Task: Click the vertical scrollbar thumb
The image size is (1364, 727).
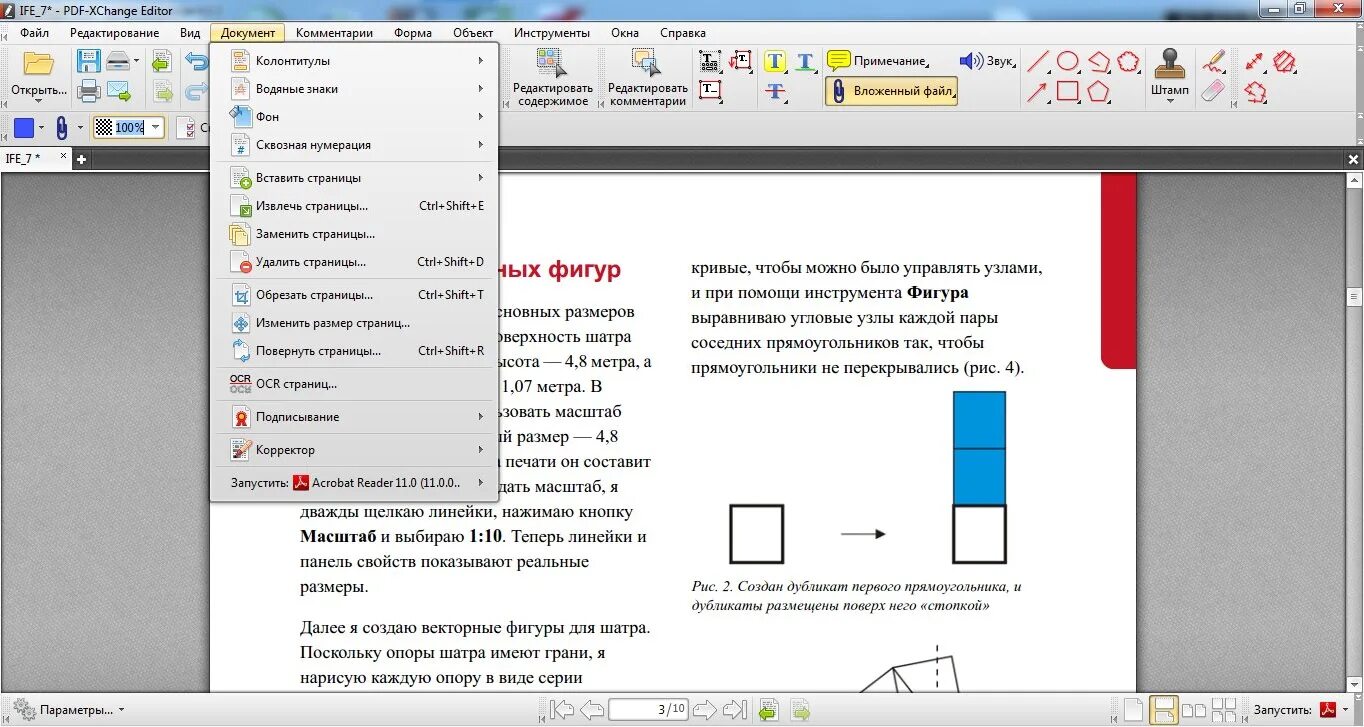Action: [1354, 297]
